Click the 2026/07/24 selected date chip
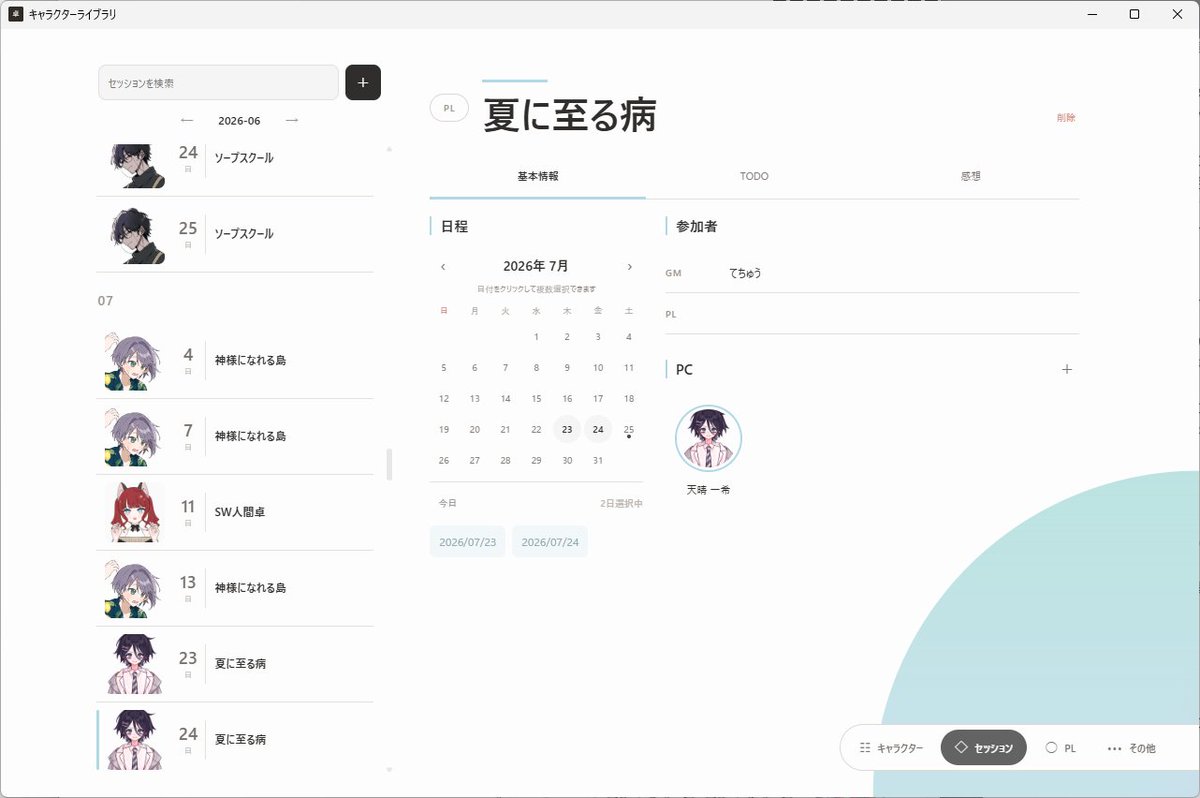Image resolution: width=1200 pixels, height=798 pixels. pos(550,542)
